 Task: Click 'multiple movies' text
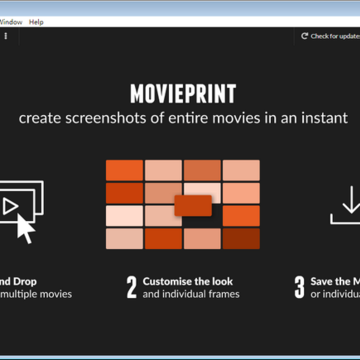pos(36,294)
